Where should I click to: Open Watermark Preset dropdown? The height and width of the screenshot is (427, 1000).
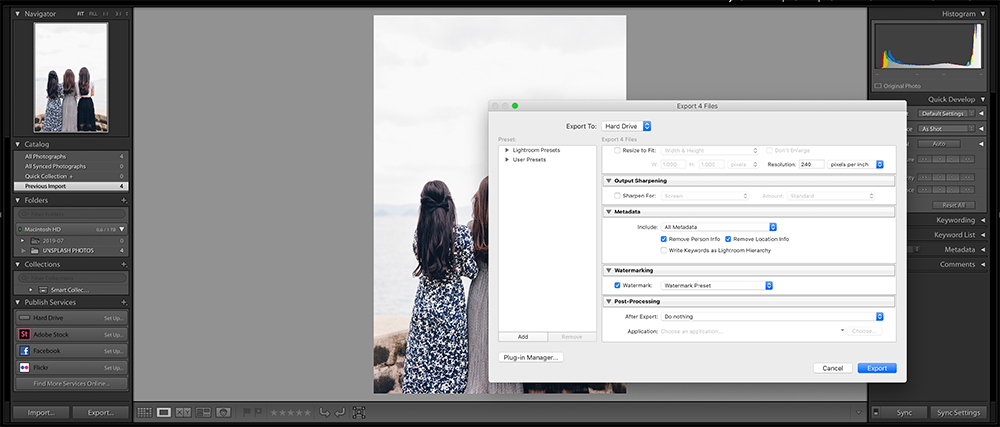pyautogui.click(x=717, y=286)
